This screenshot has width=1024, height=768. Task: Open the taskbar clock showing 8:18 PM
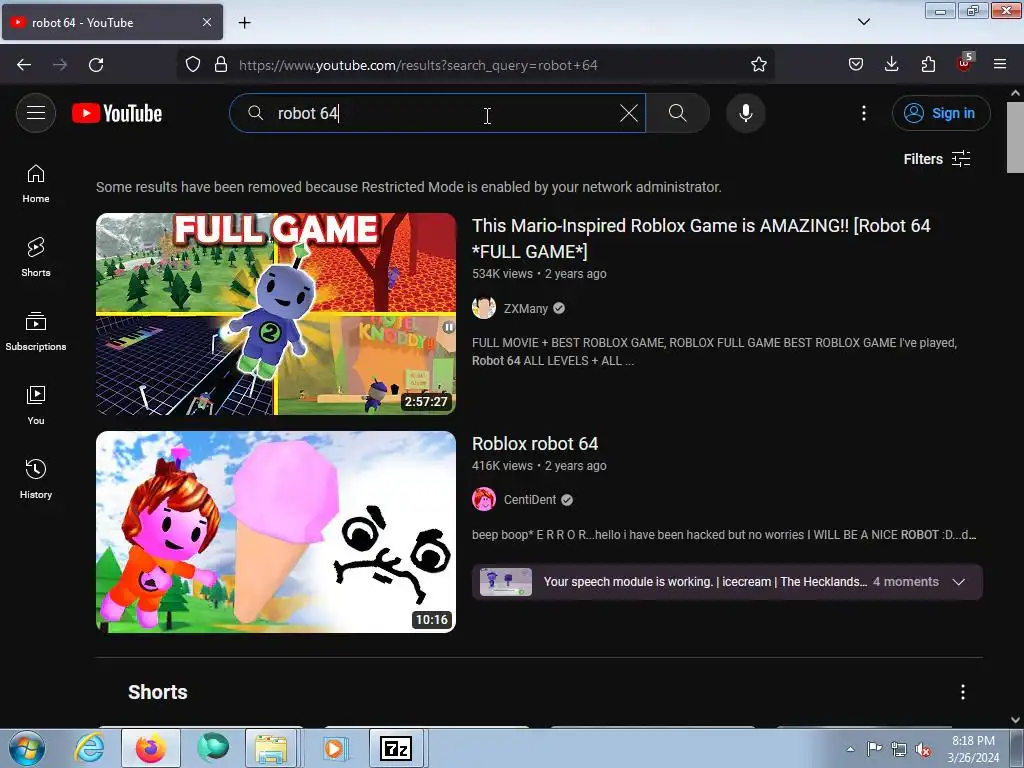[x=973, y=749]
